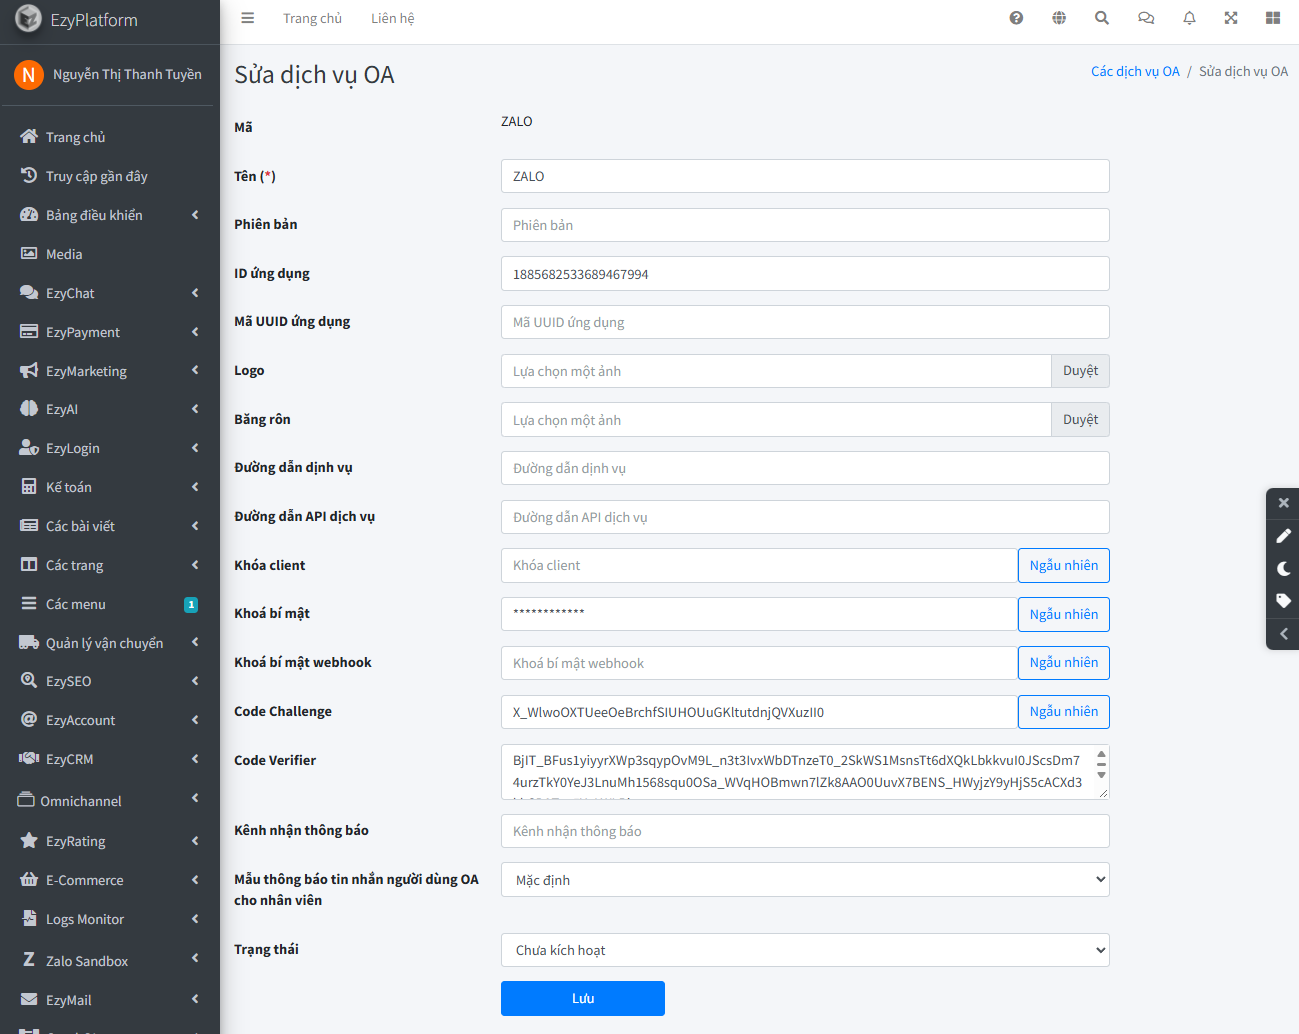Expand the EzyMarketing sidebar menu
1299x1034 pixels.
[110, 371]
